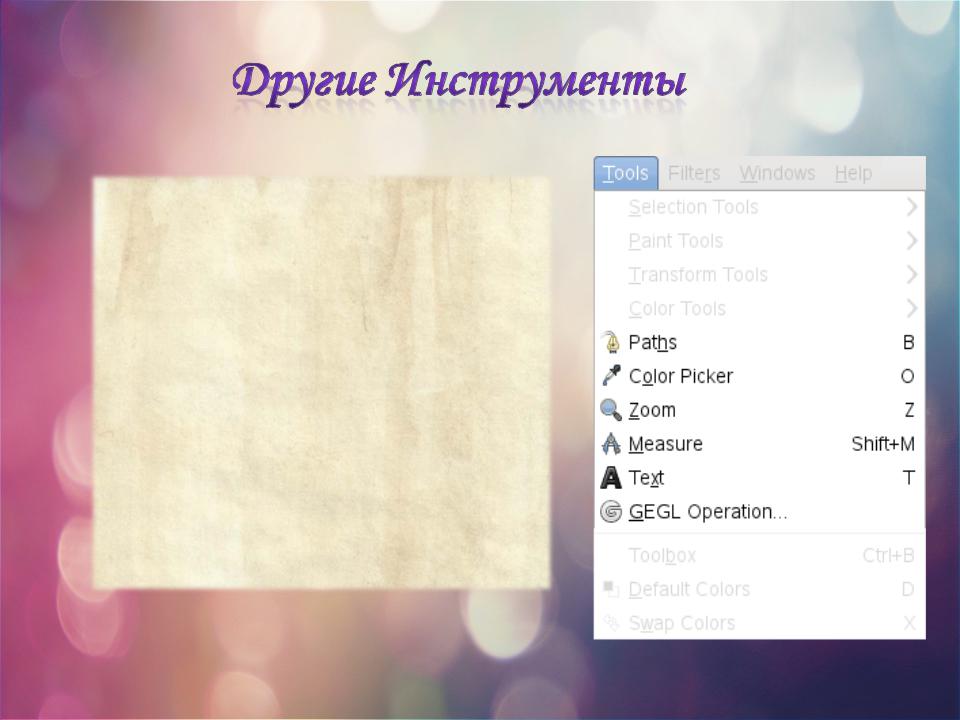Choose Color Tools menu entry

pos(759,308)
